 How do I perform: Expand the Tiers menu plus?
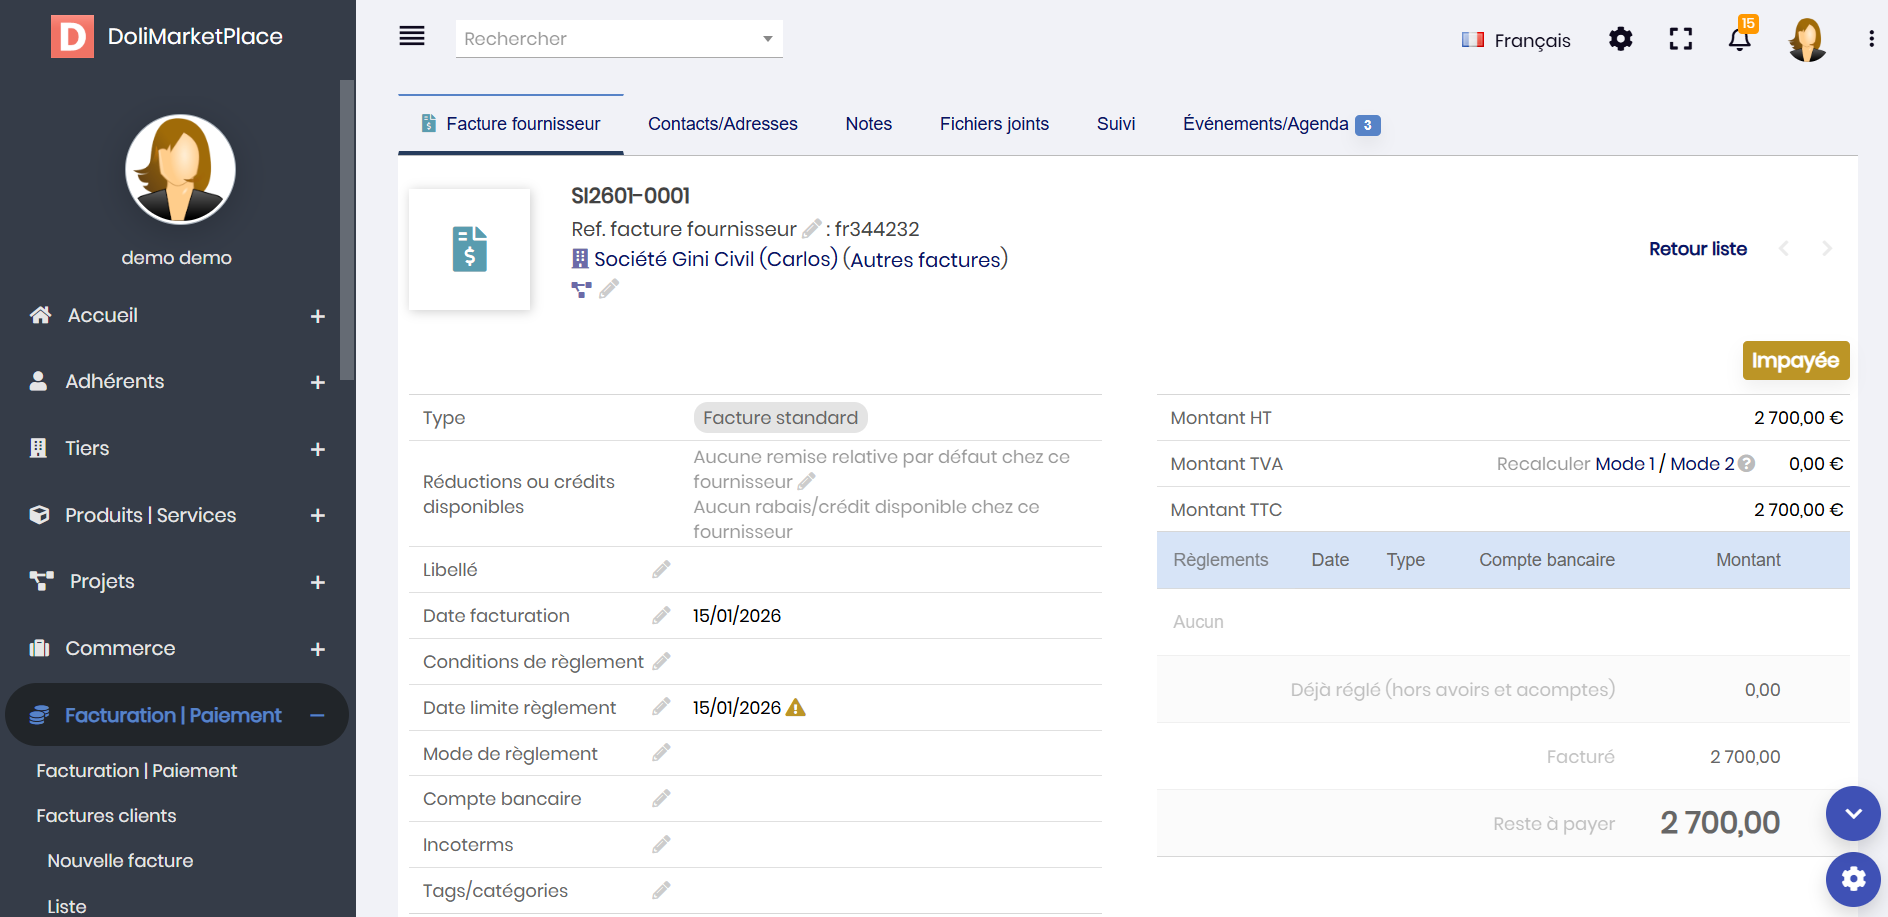(318, 449)
